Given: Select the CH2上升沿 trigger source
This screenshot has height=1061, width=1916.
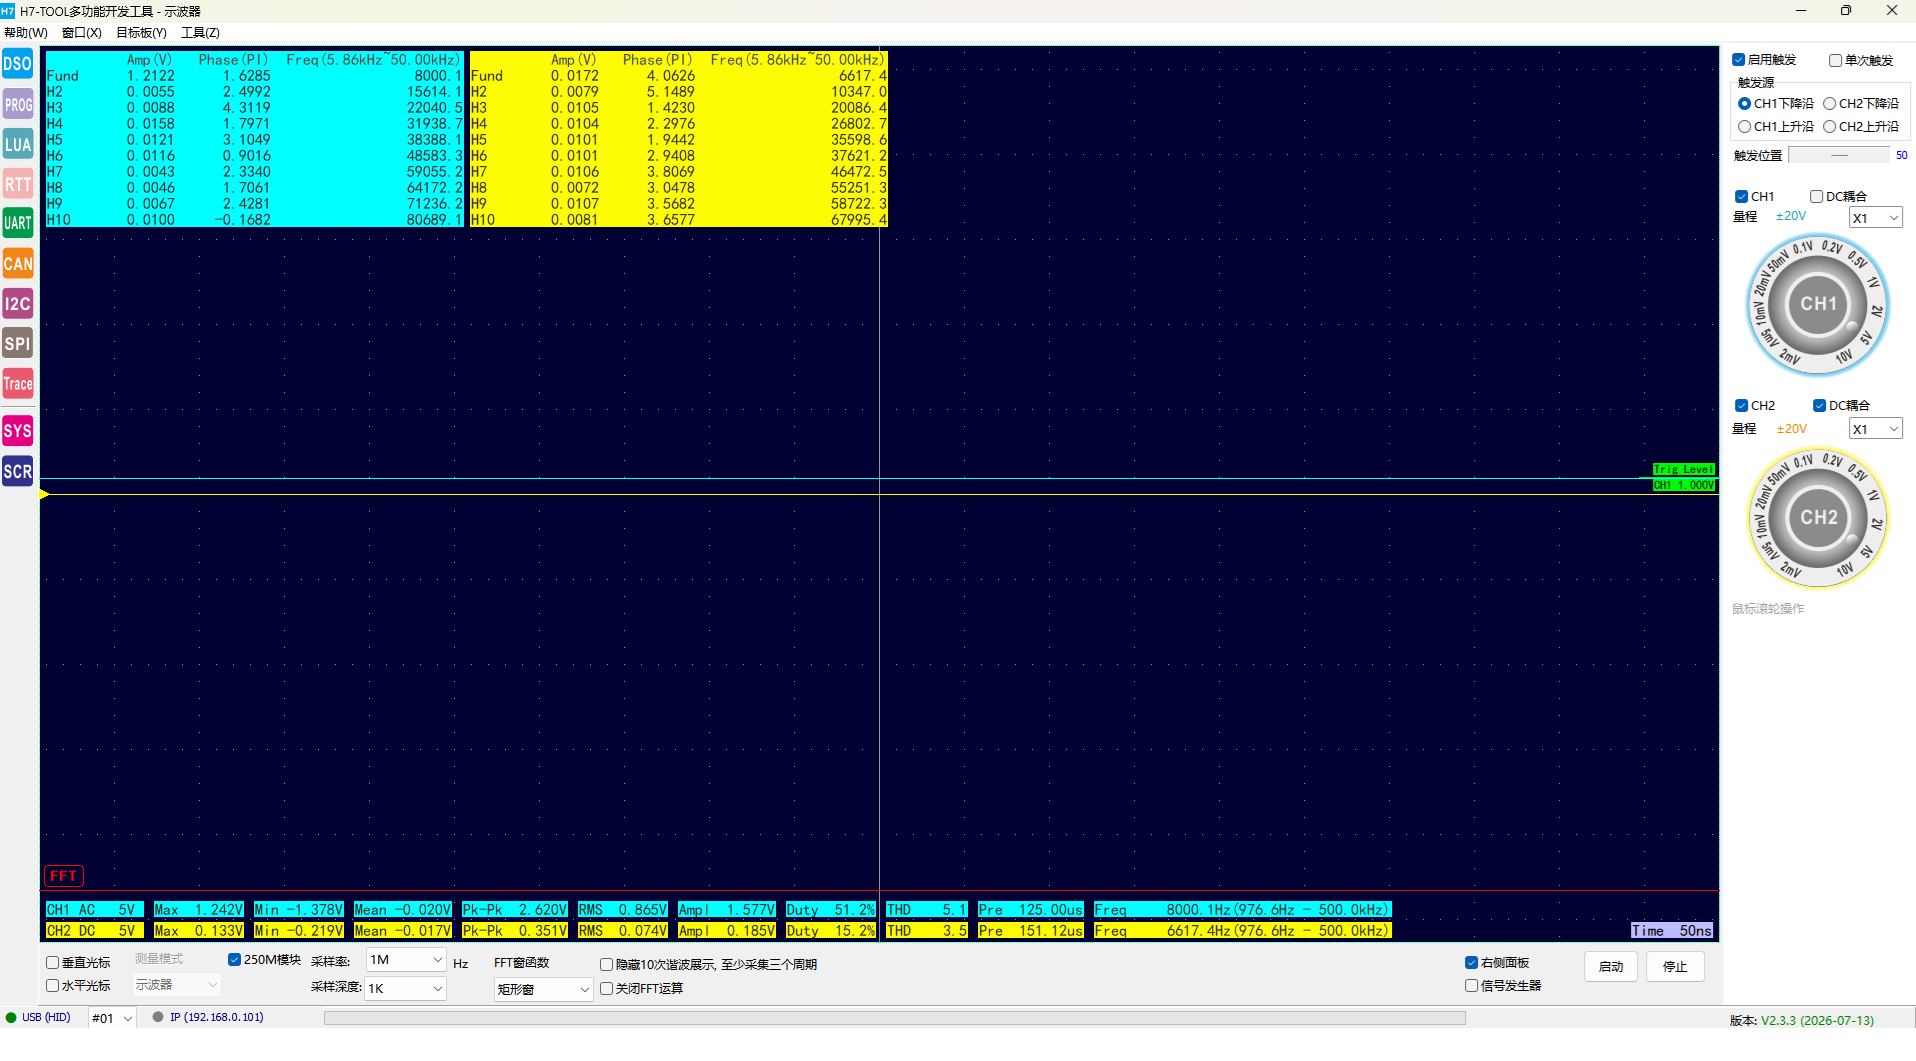Looking at the screenshot, I should point(1861,127).
